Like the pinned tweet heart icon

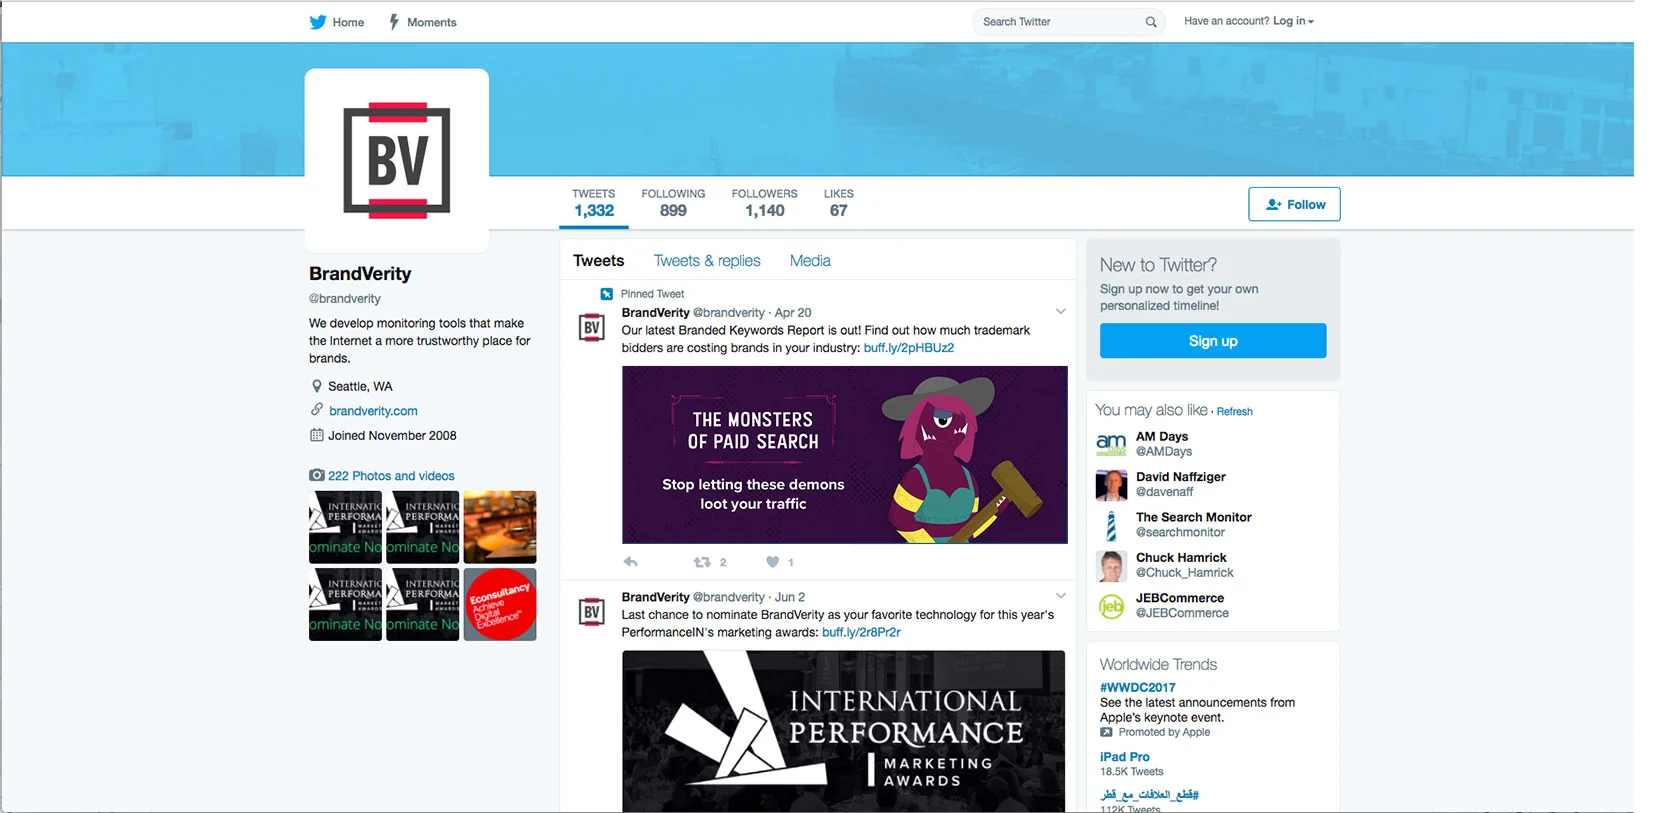coord(772,562)
